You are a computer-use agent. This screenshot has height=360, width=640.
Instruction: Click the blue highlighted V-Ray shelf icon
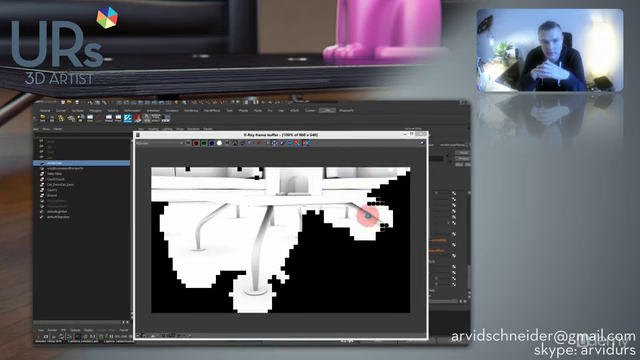128,118
